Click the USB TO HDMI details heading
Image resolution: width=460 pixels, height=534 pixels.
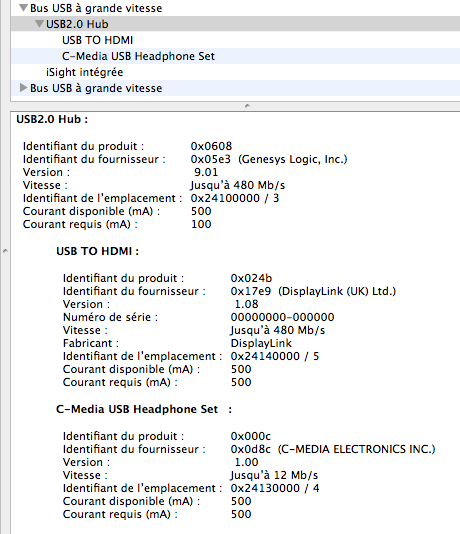(97, 251)
